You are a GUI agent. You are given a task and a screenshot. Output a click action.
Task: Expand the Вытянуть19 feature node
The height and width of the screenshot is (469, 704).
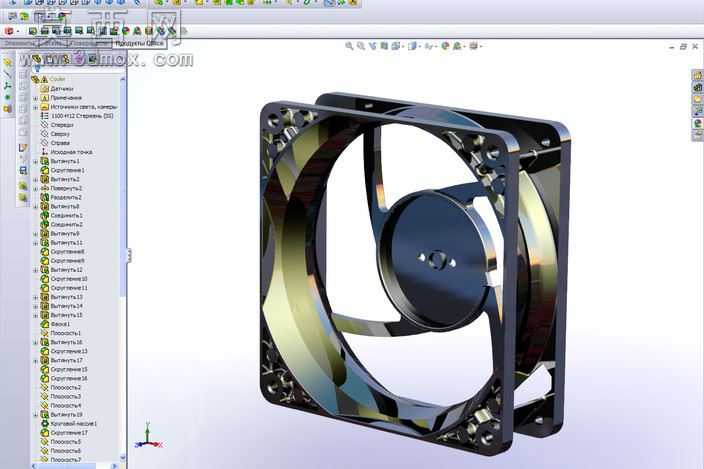(x=36, y=415)
